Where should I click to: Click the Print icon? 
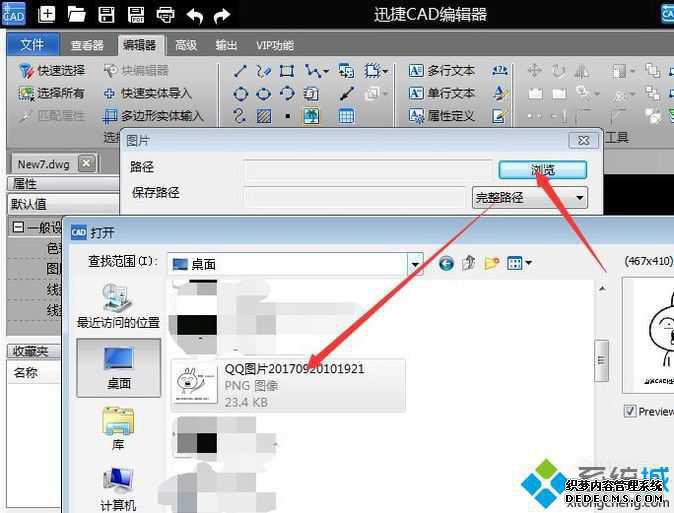[165, 15]
